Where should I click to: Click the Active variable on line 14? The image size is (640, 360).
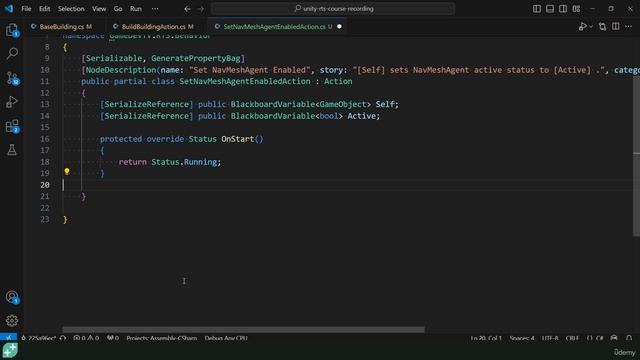pyautogui.click(x=361, y=116)
